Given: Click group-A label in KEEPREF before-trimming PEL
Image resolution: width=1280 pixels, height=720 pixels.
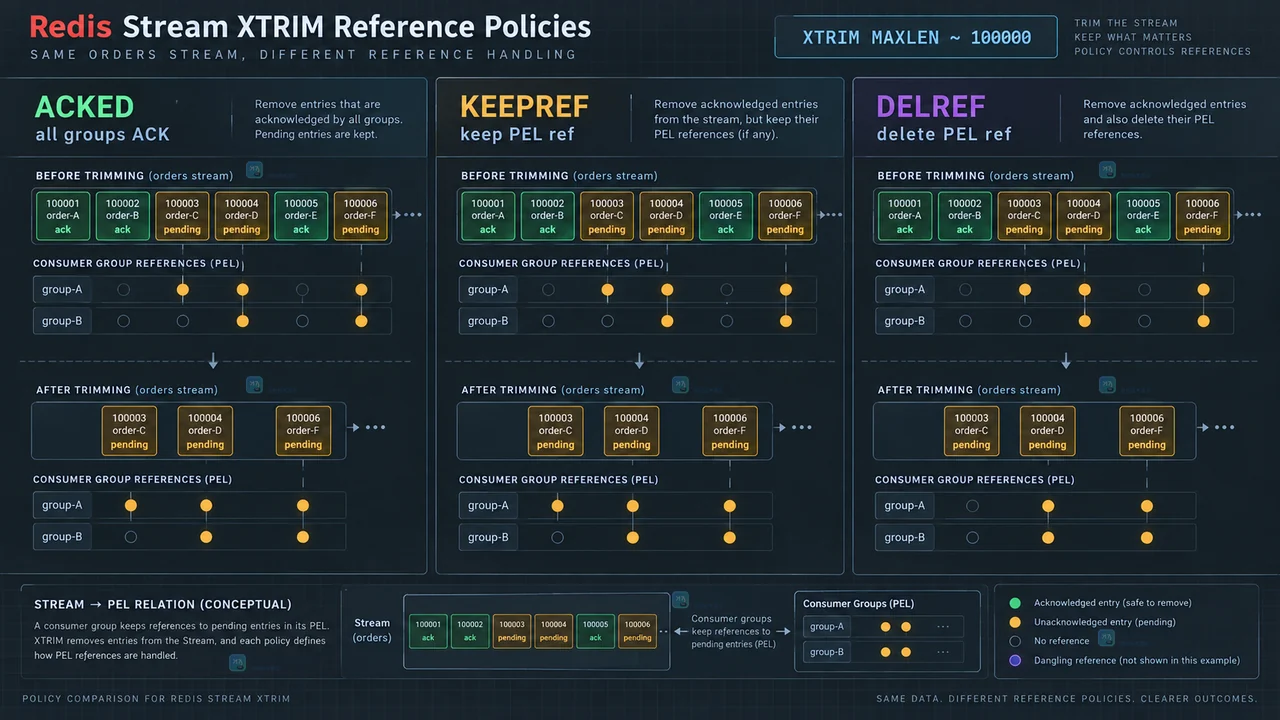Looking at the screenshot, I should [x=488, y=290].
